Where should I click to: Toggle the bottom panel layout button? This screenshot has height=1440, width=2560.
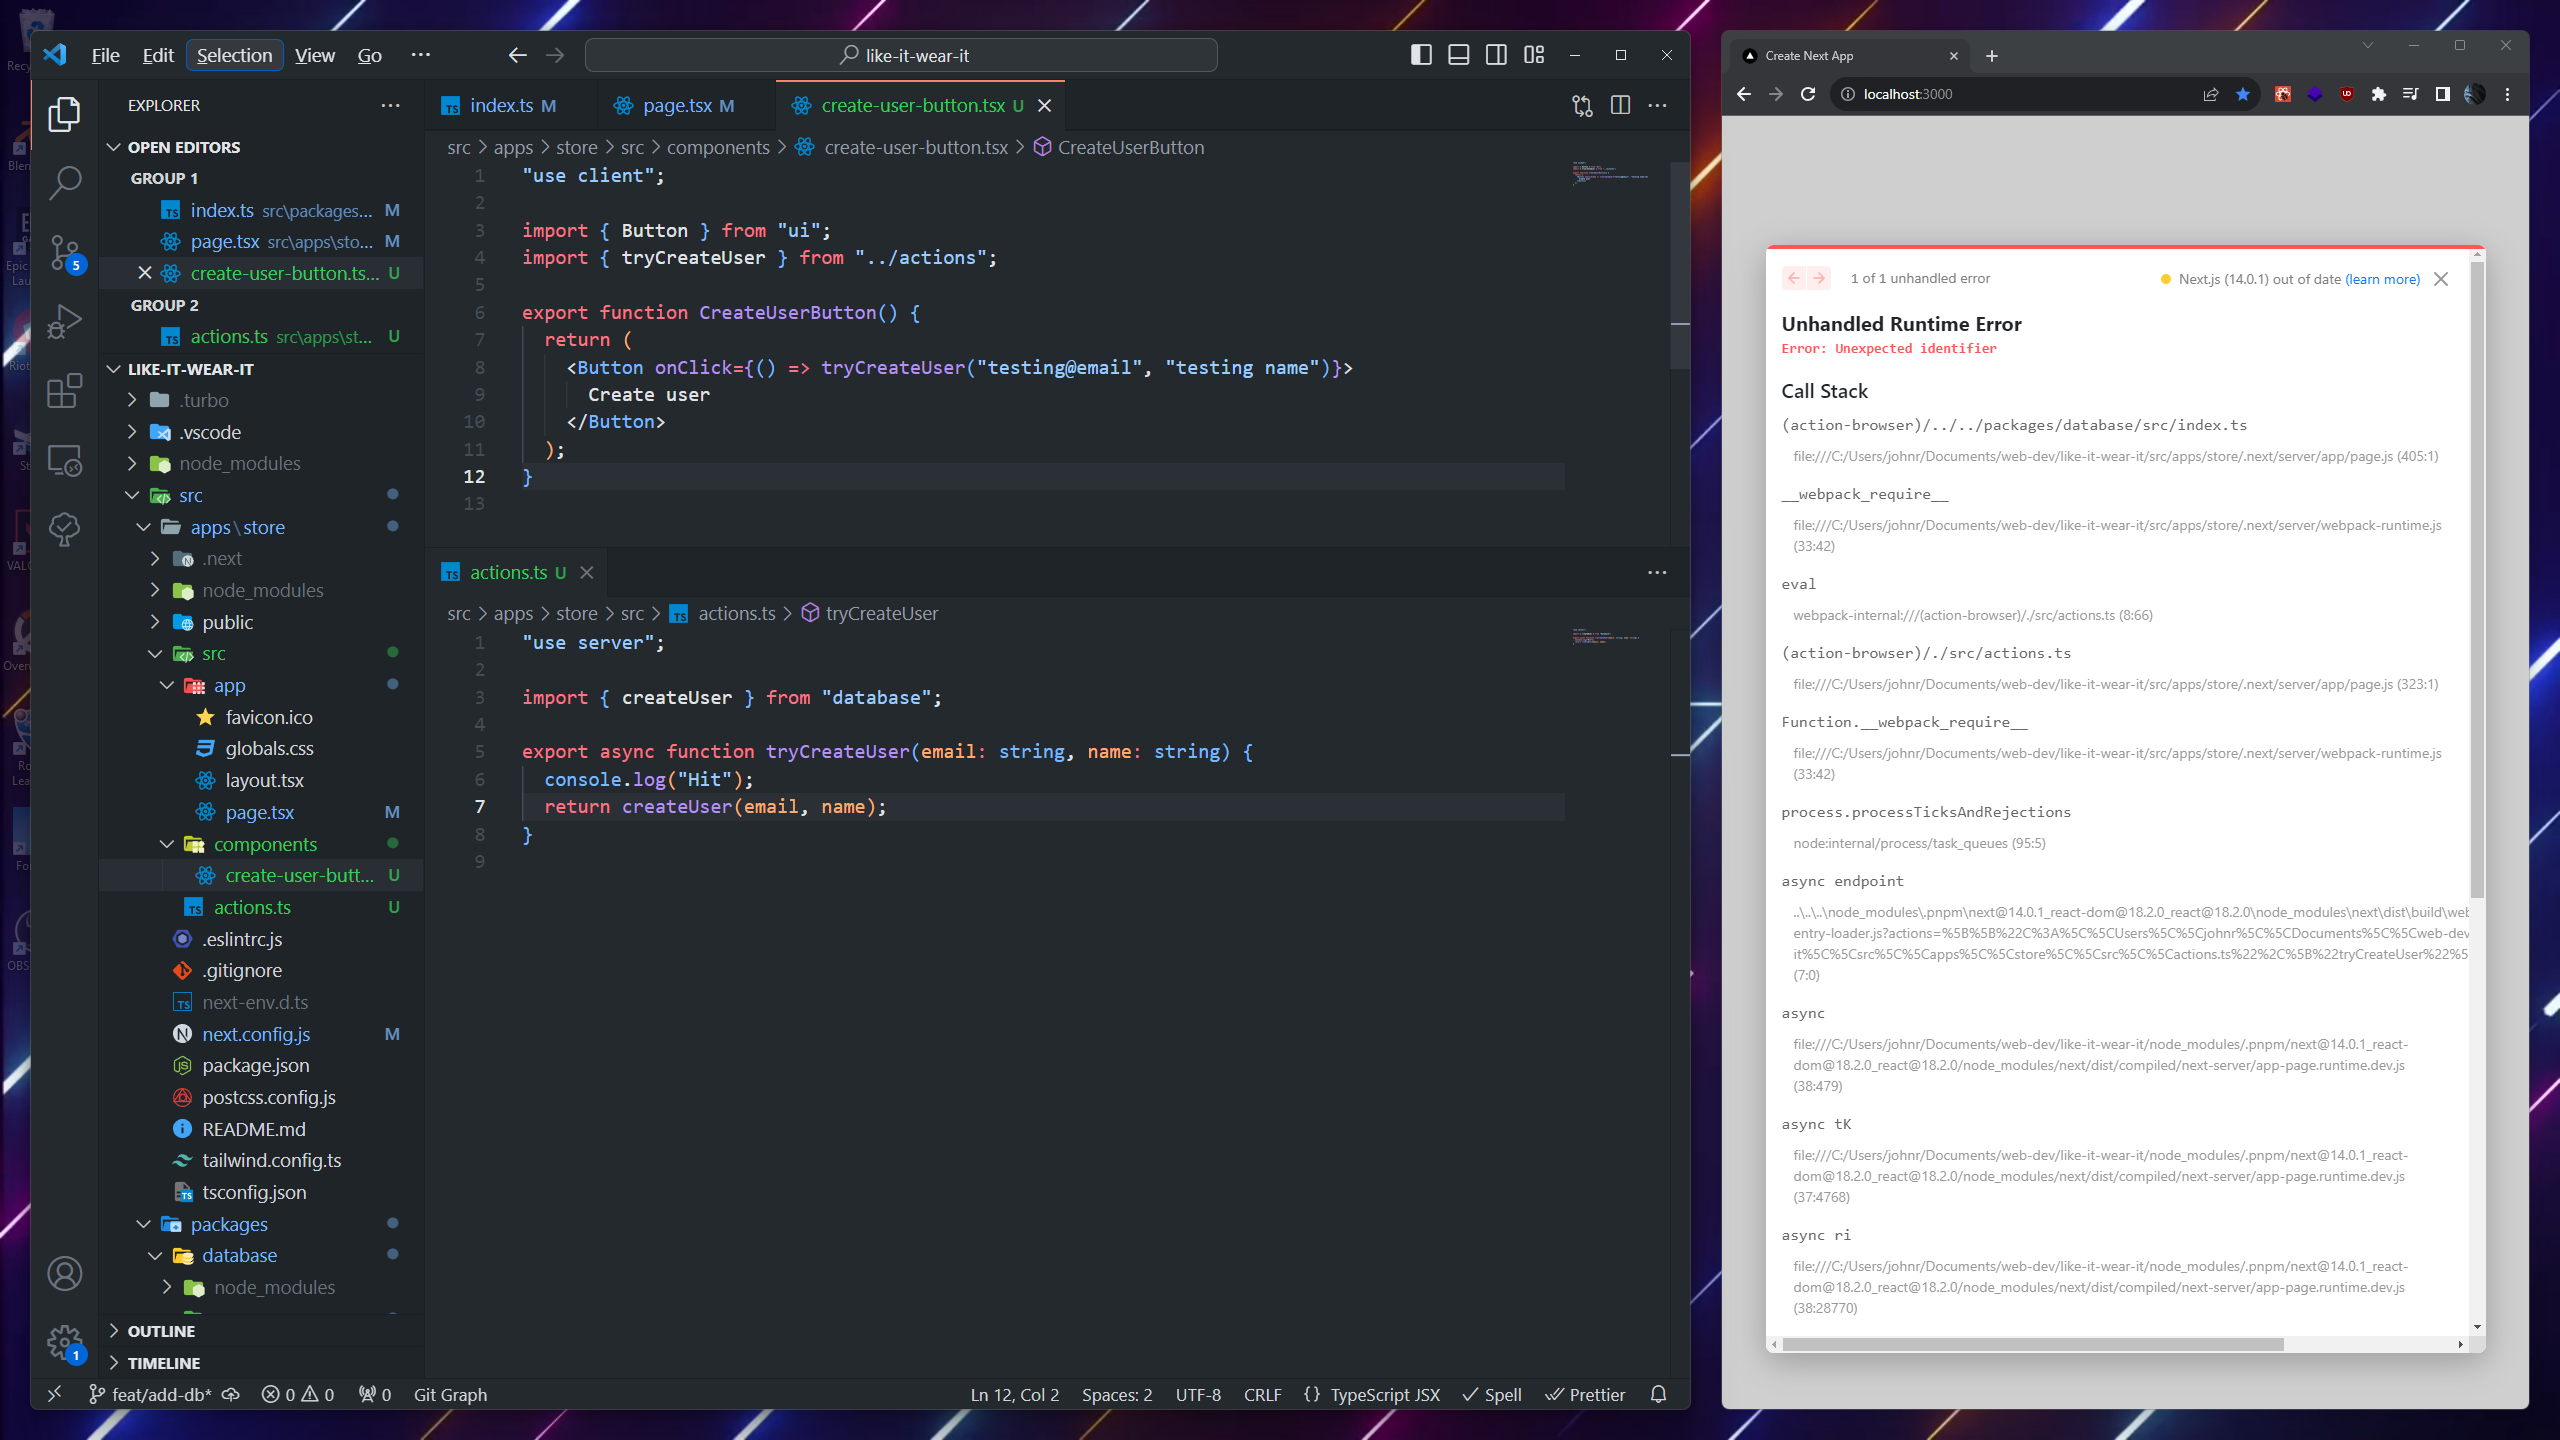[x=1458, y=55]
